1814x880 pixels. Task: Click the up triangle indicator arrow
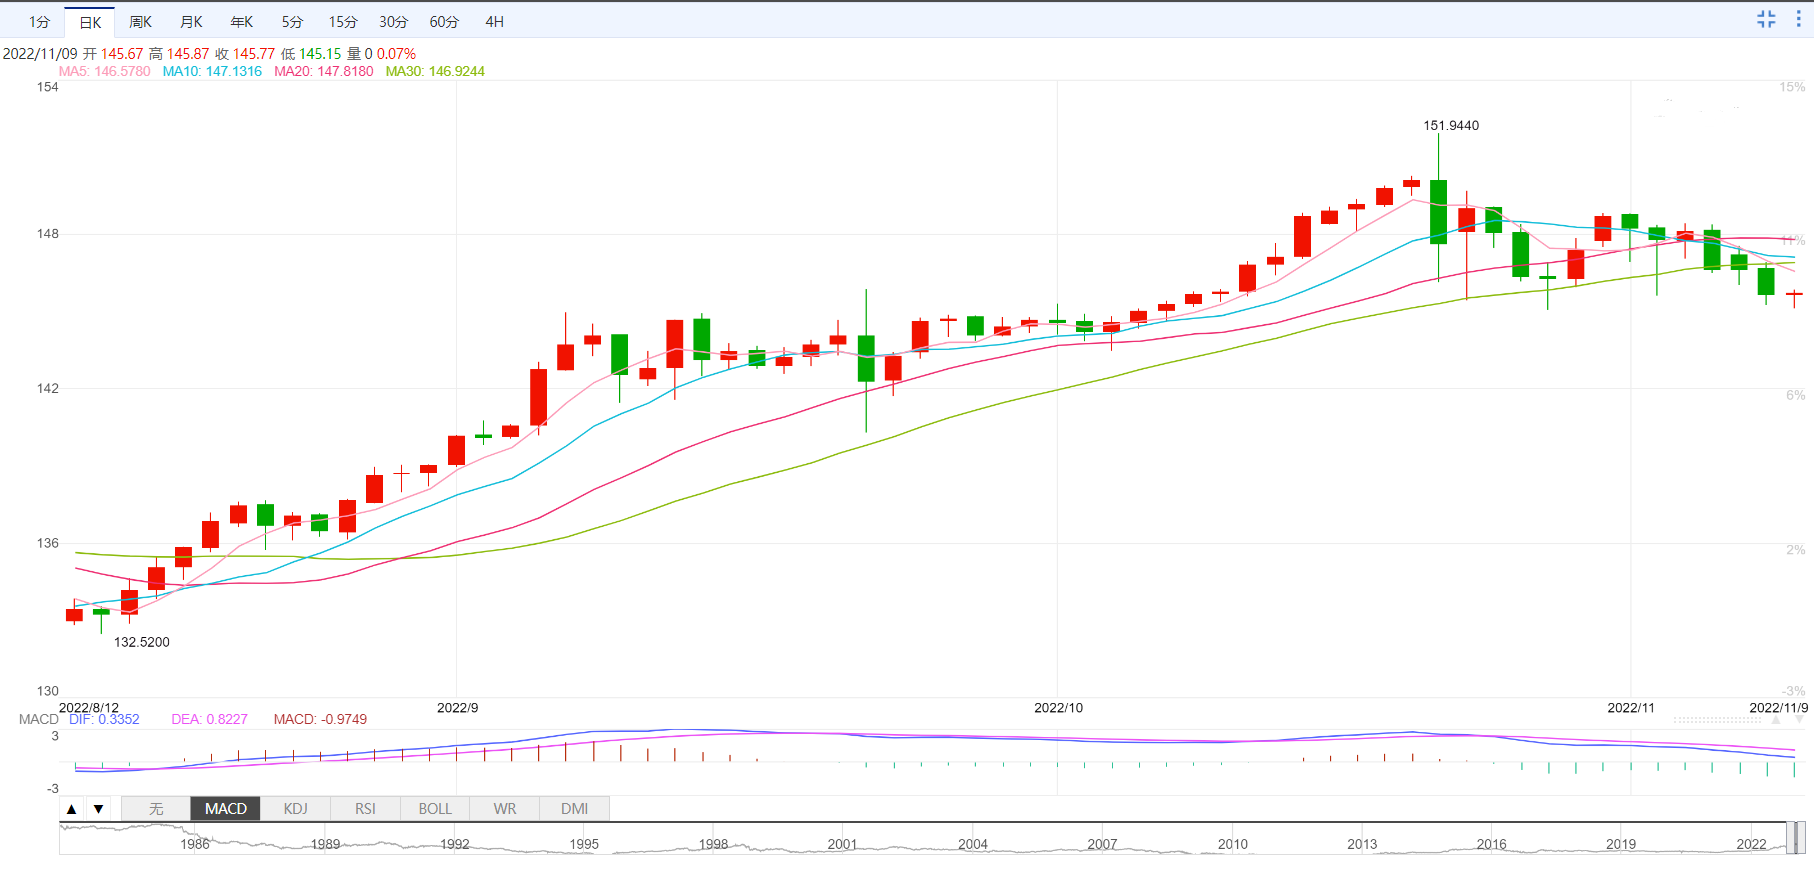[71, 809]
